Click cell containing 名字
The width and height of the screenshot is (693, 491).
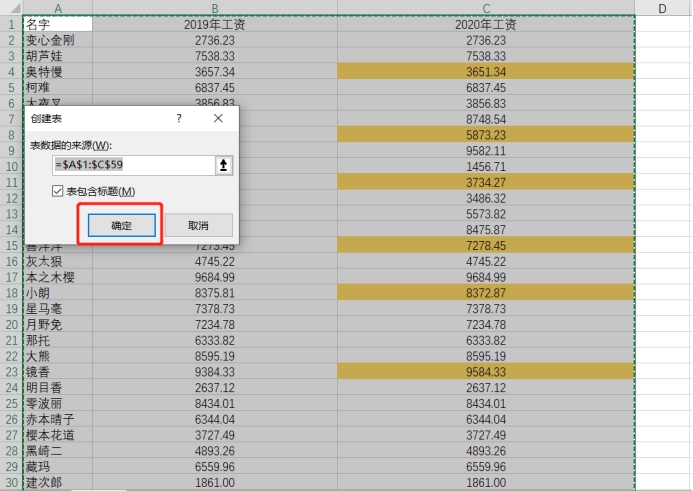coord(58,24)
